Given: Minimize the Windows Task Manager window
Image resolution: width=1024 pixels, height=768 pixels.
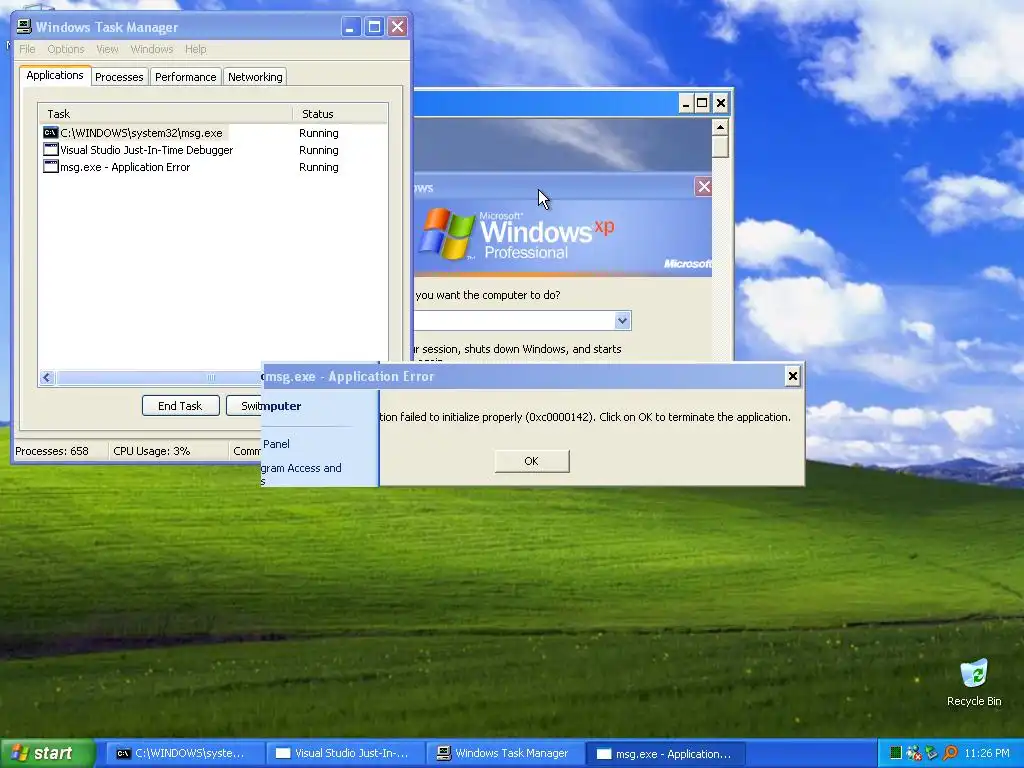Looking at the screenshot, I should 350,27.
